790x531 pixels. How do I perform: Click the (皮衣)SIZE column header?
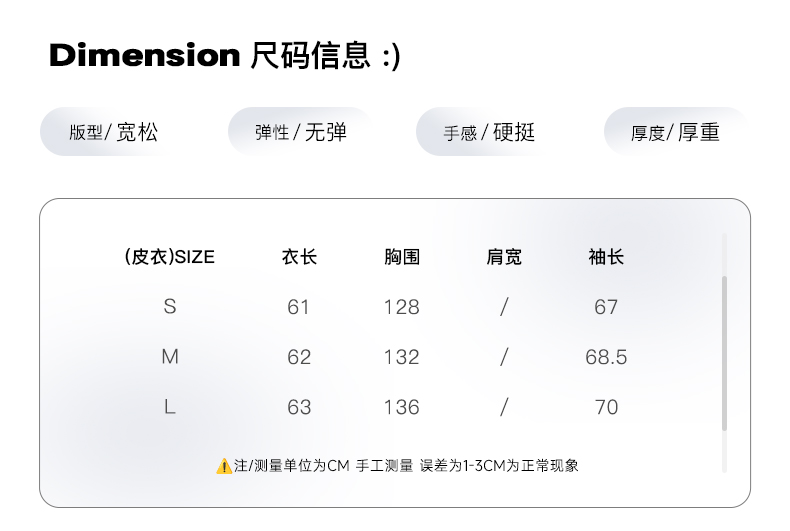pos(169,257)
